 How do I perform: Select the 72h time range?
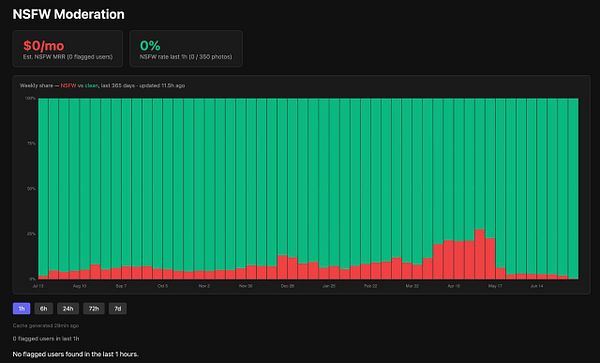[x=94, y=308]
